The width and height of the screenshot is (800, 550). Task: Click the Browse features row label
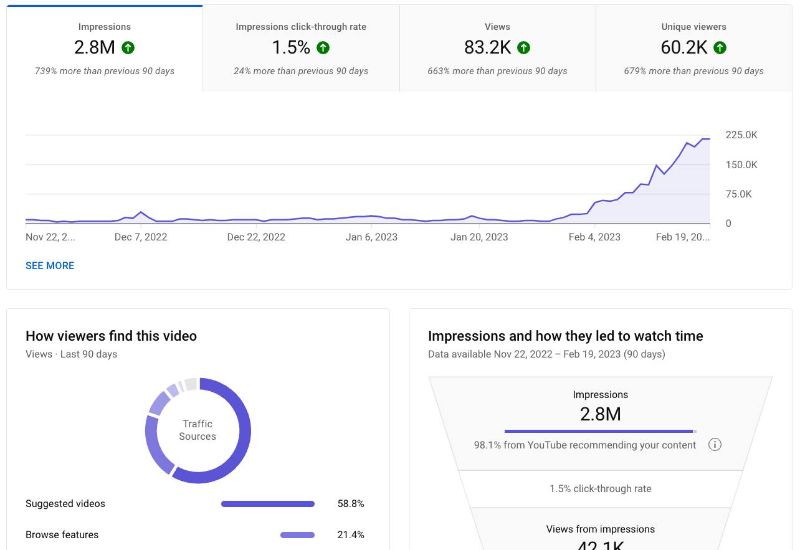point(62,535)
